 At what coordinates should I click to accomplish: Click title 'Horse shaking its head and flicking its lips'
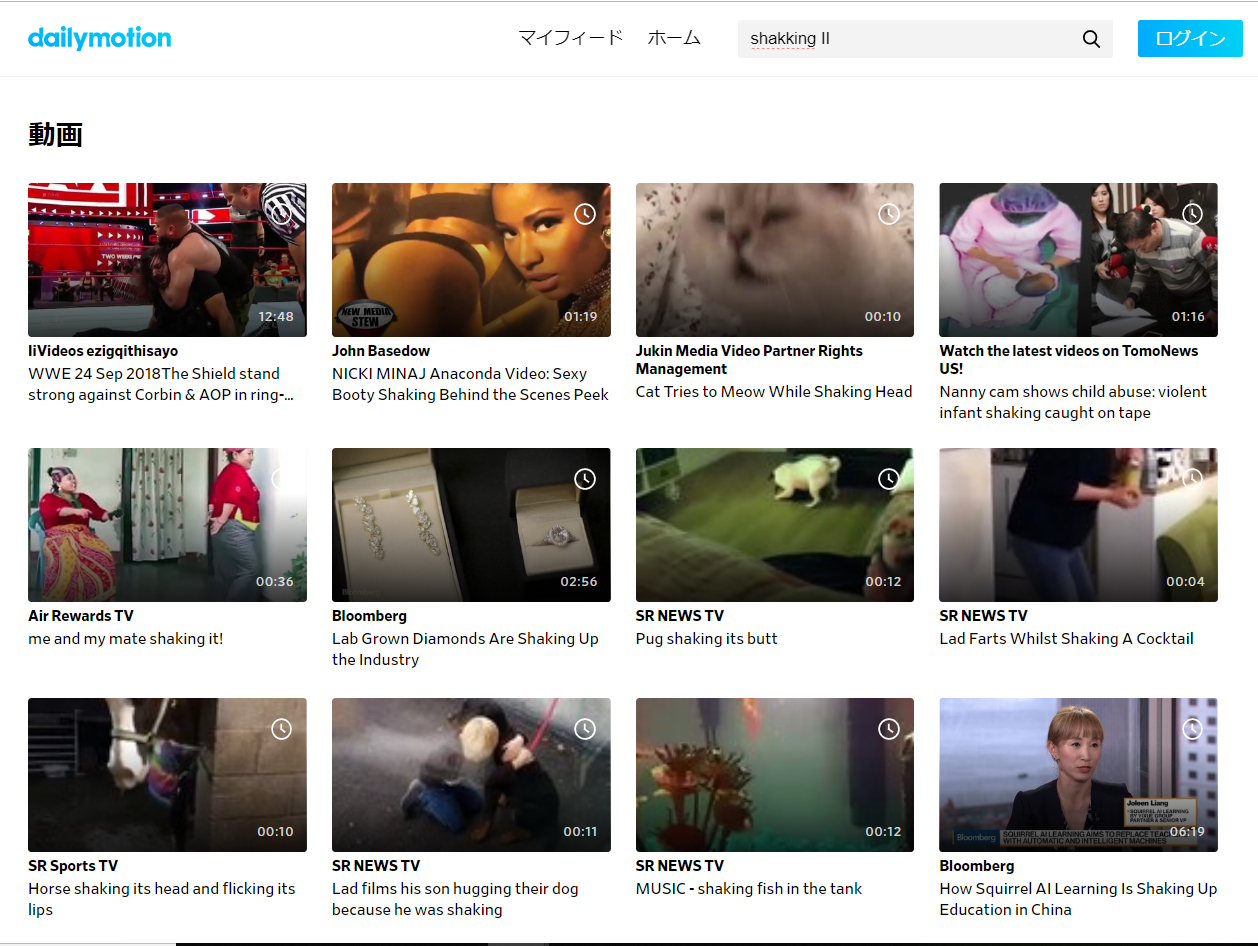162,899
